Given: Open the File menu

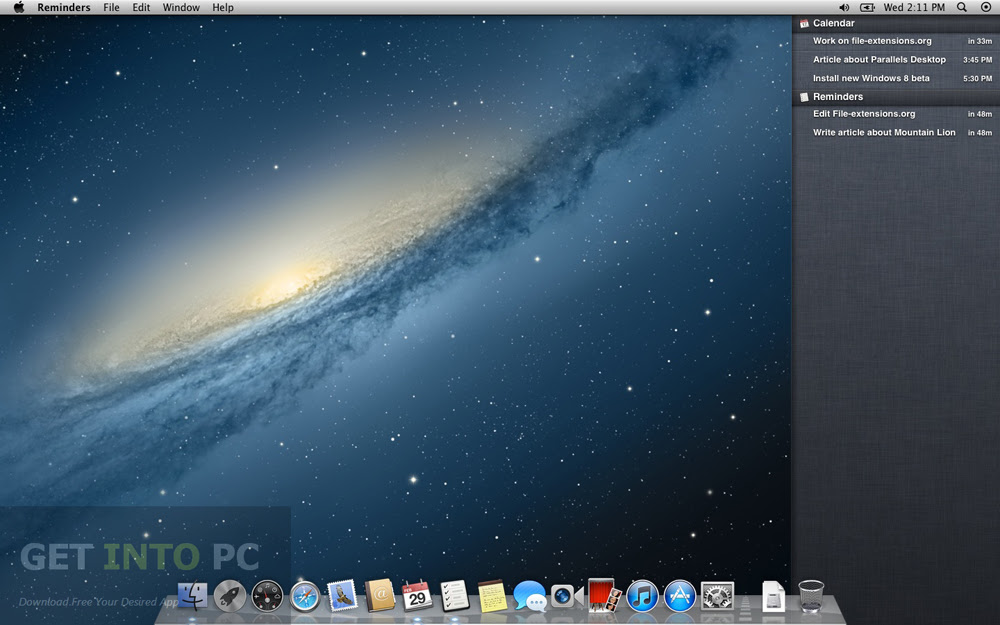Looking at the screenshot, I should point(111,7).
